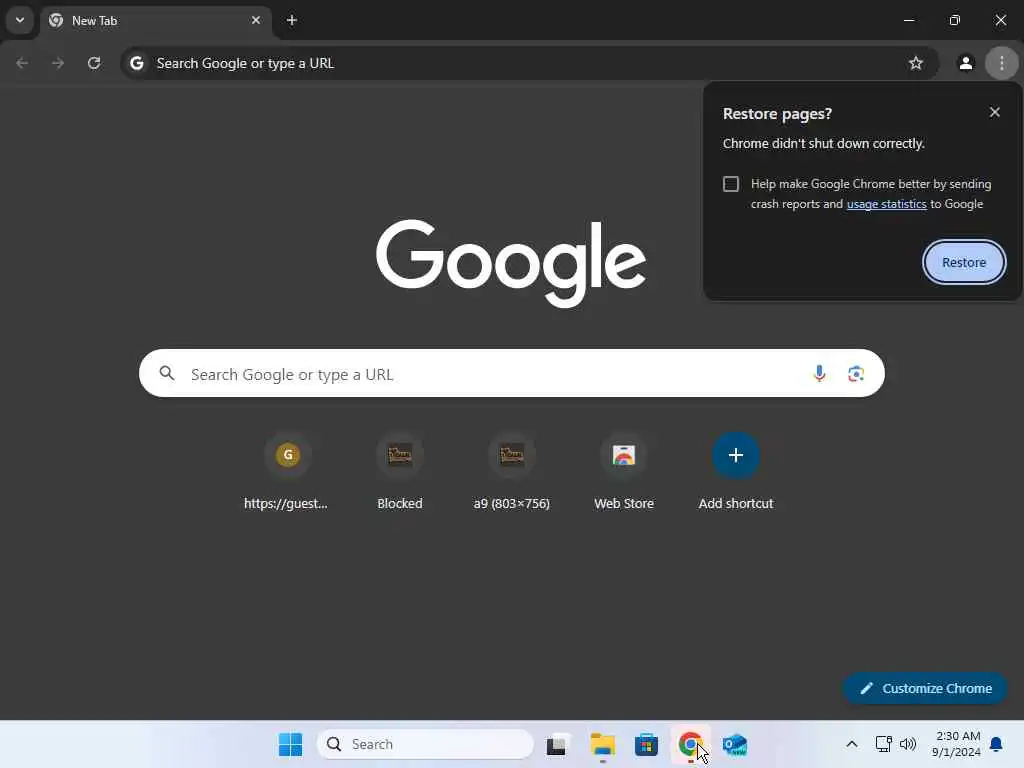Go back using the back arrow
The height and width of the screenshot is (768, 1024).
click(22, 63)
